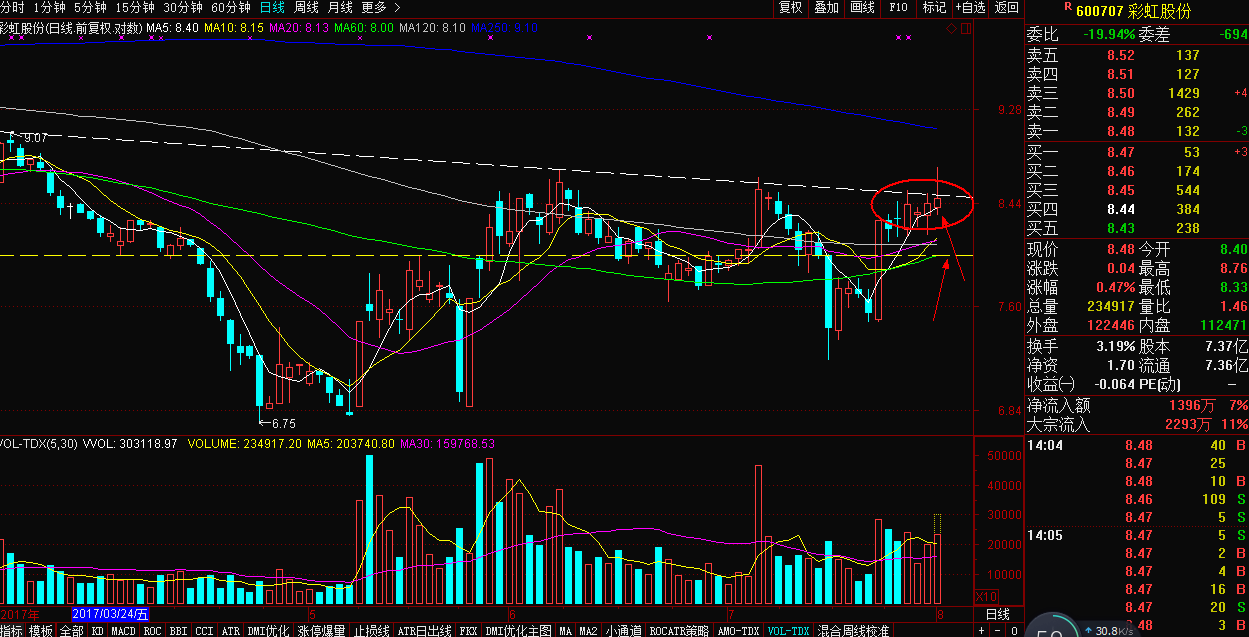
Task: Select the DMI优化 indicator tab
Action: click(x=267, y=631)
